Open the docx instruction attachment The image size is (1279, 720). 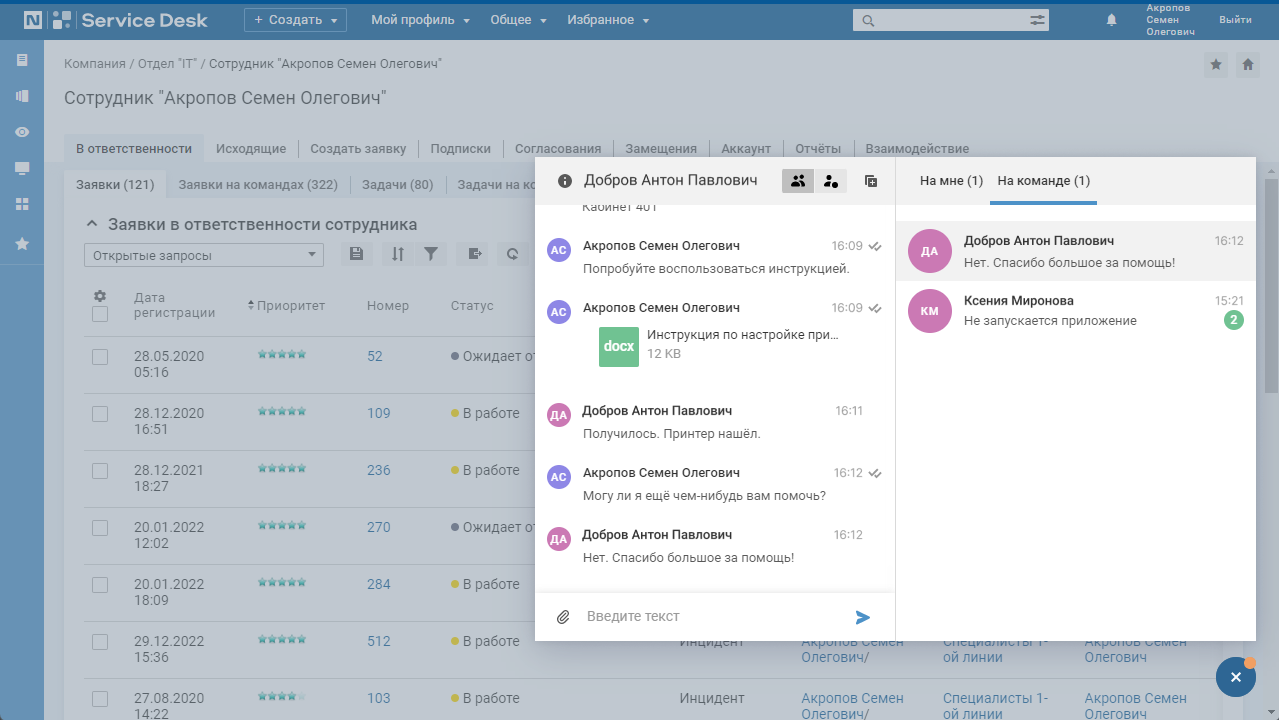619,345
